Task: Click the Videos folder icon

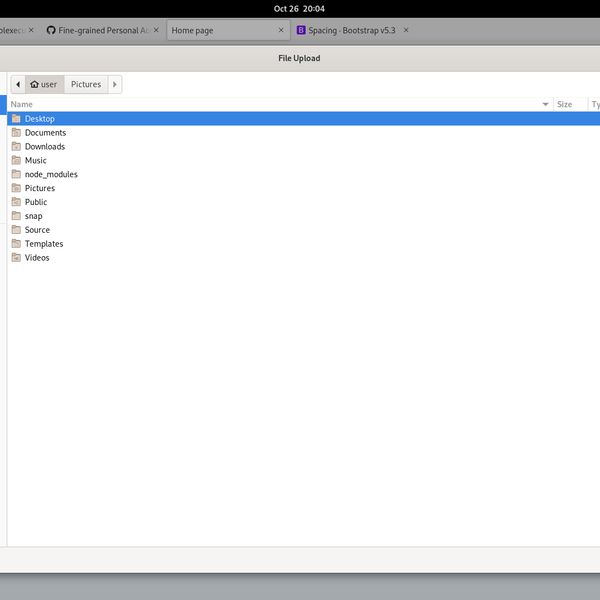Action: tap(16, 258)
